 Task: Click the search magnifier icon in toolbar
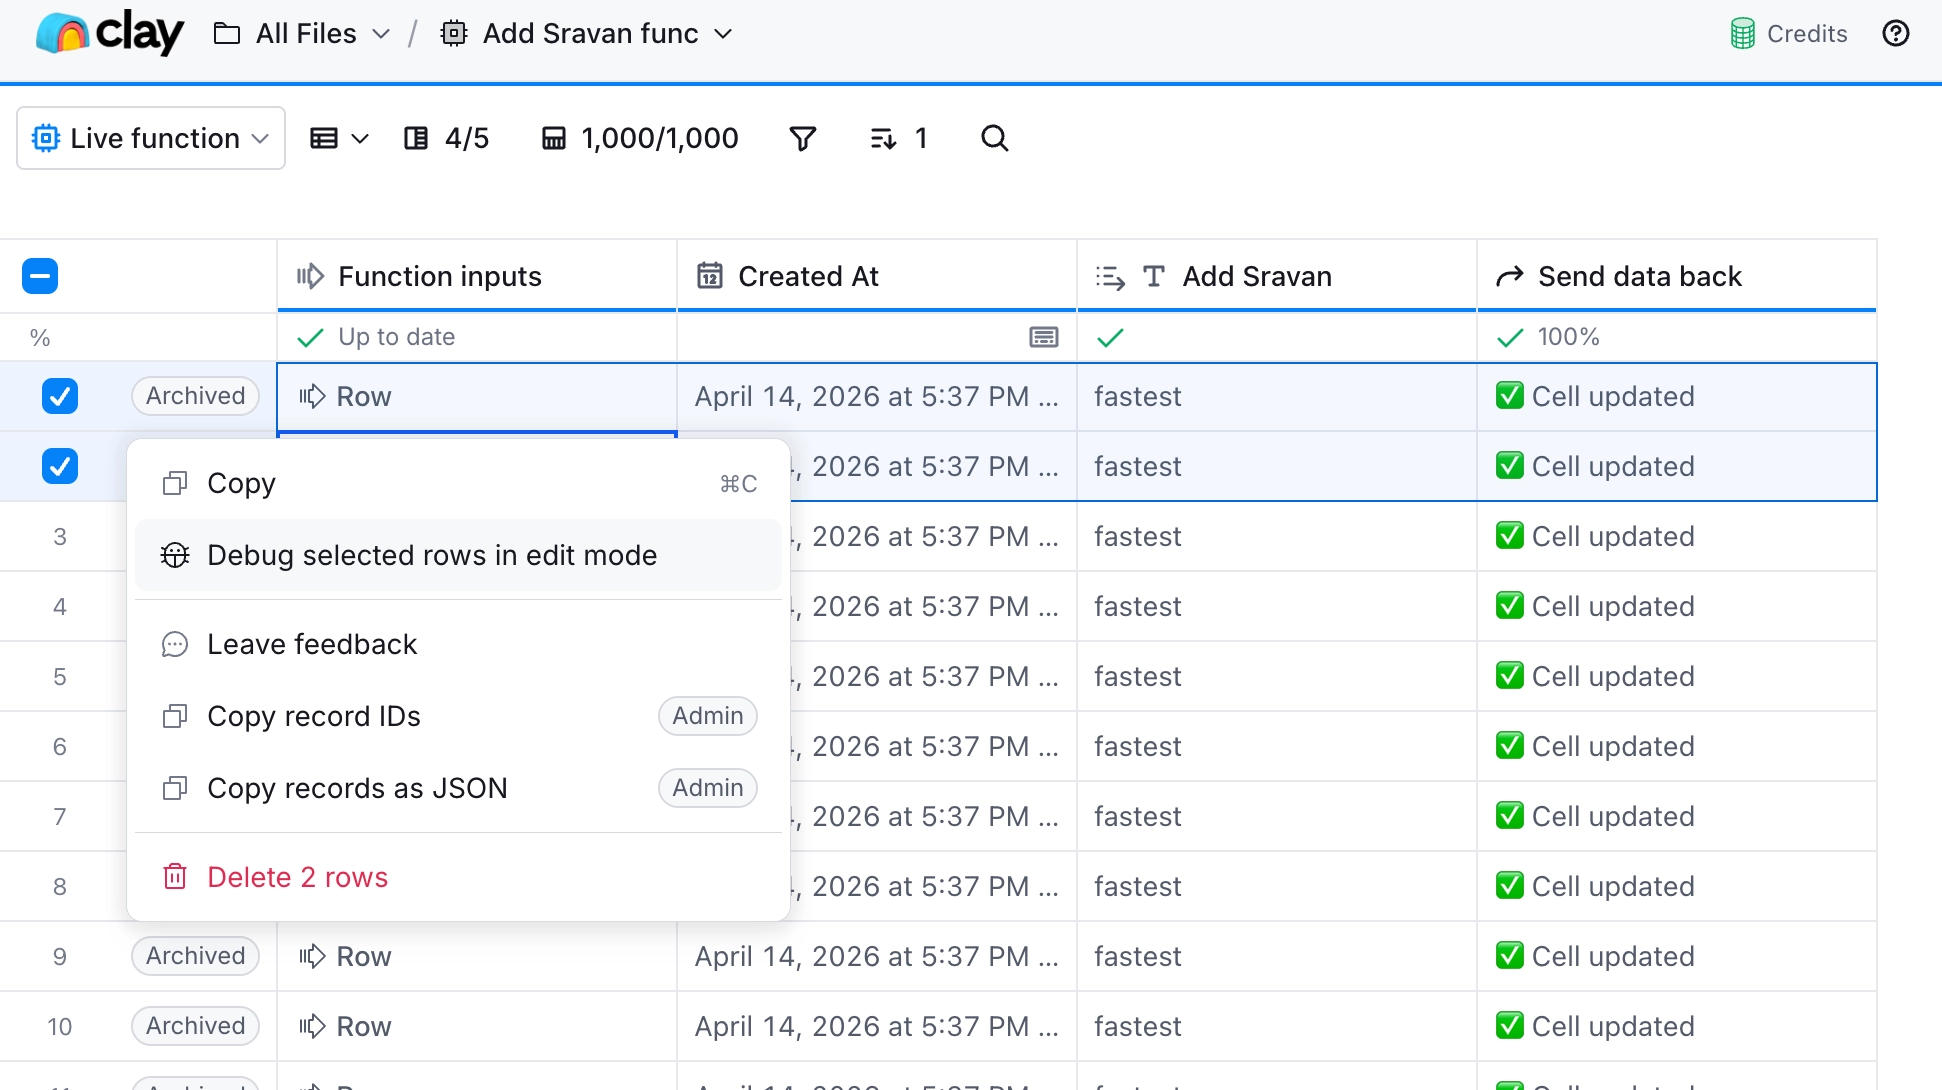coord(994,138)
